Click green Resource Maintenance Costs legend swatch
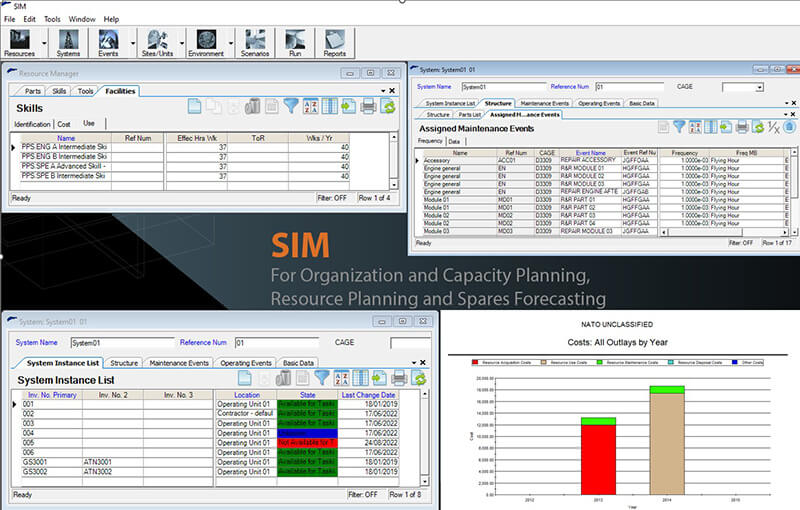Screen dimensions: 800x510 click(x=599, y=363)
